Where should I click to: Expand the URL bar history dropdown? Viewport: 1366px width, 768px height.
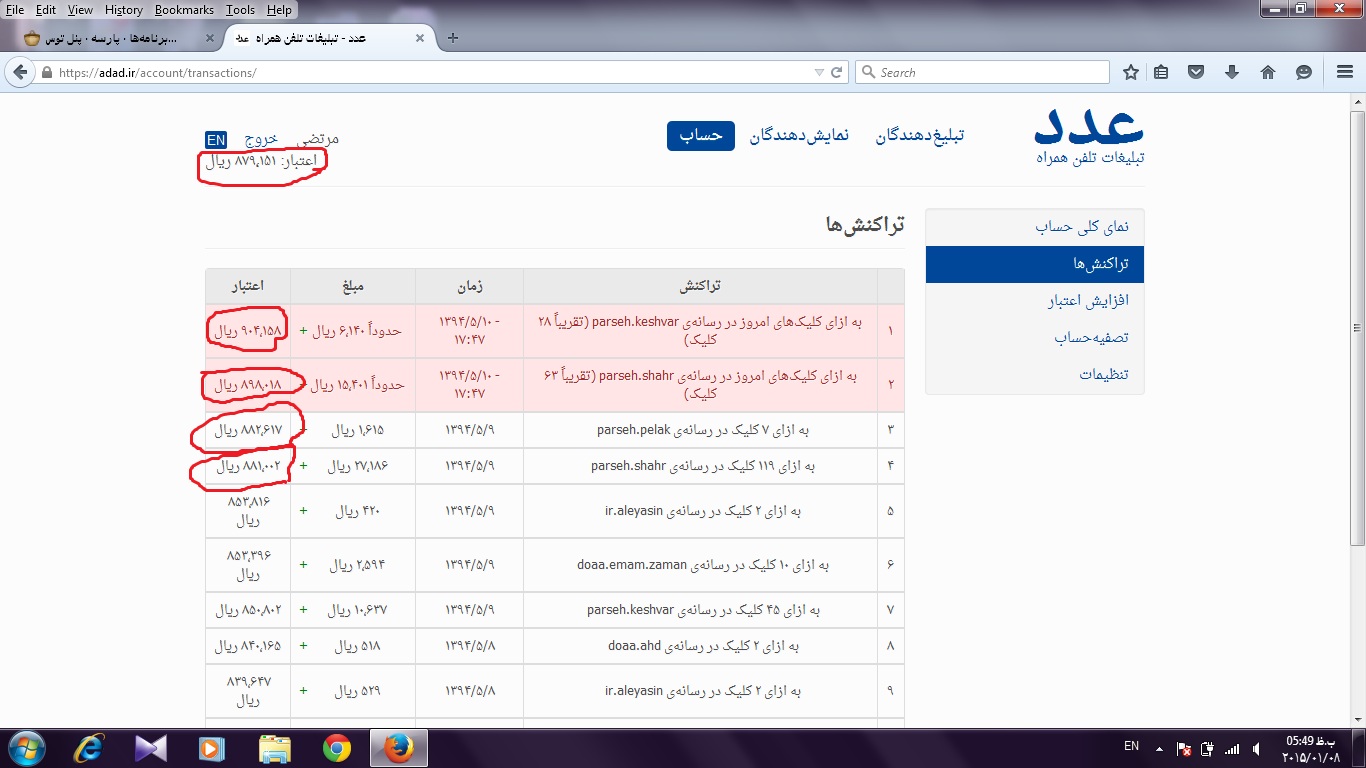819,72
